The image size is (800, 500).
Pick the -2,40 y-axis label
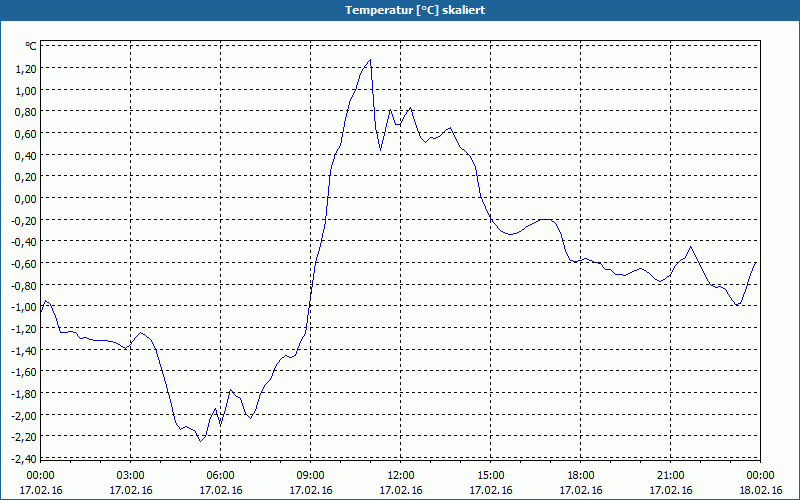[x=24, y=459]
